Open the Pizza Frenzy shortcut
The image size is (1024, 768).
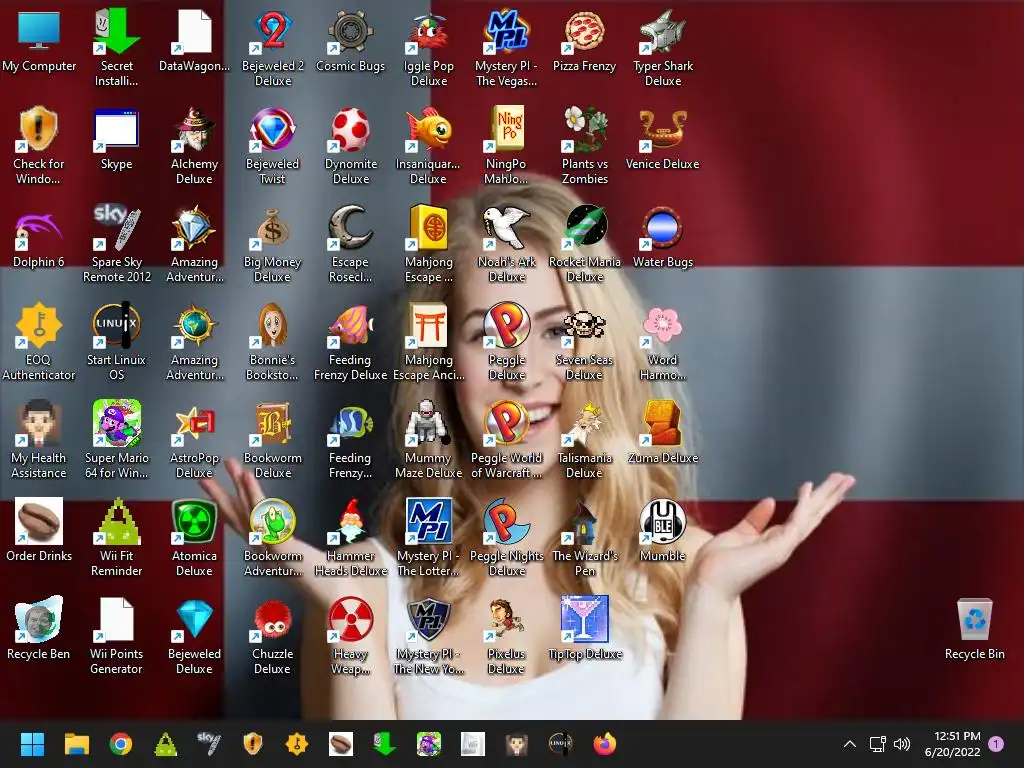584,31
